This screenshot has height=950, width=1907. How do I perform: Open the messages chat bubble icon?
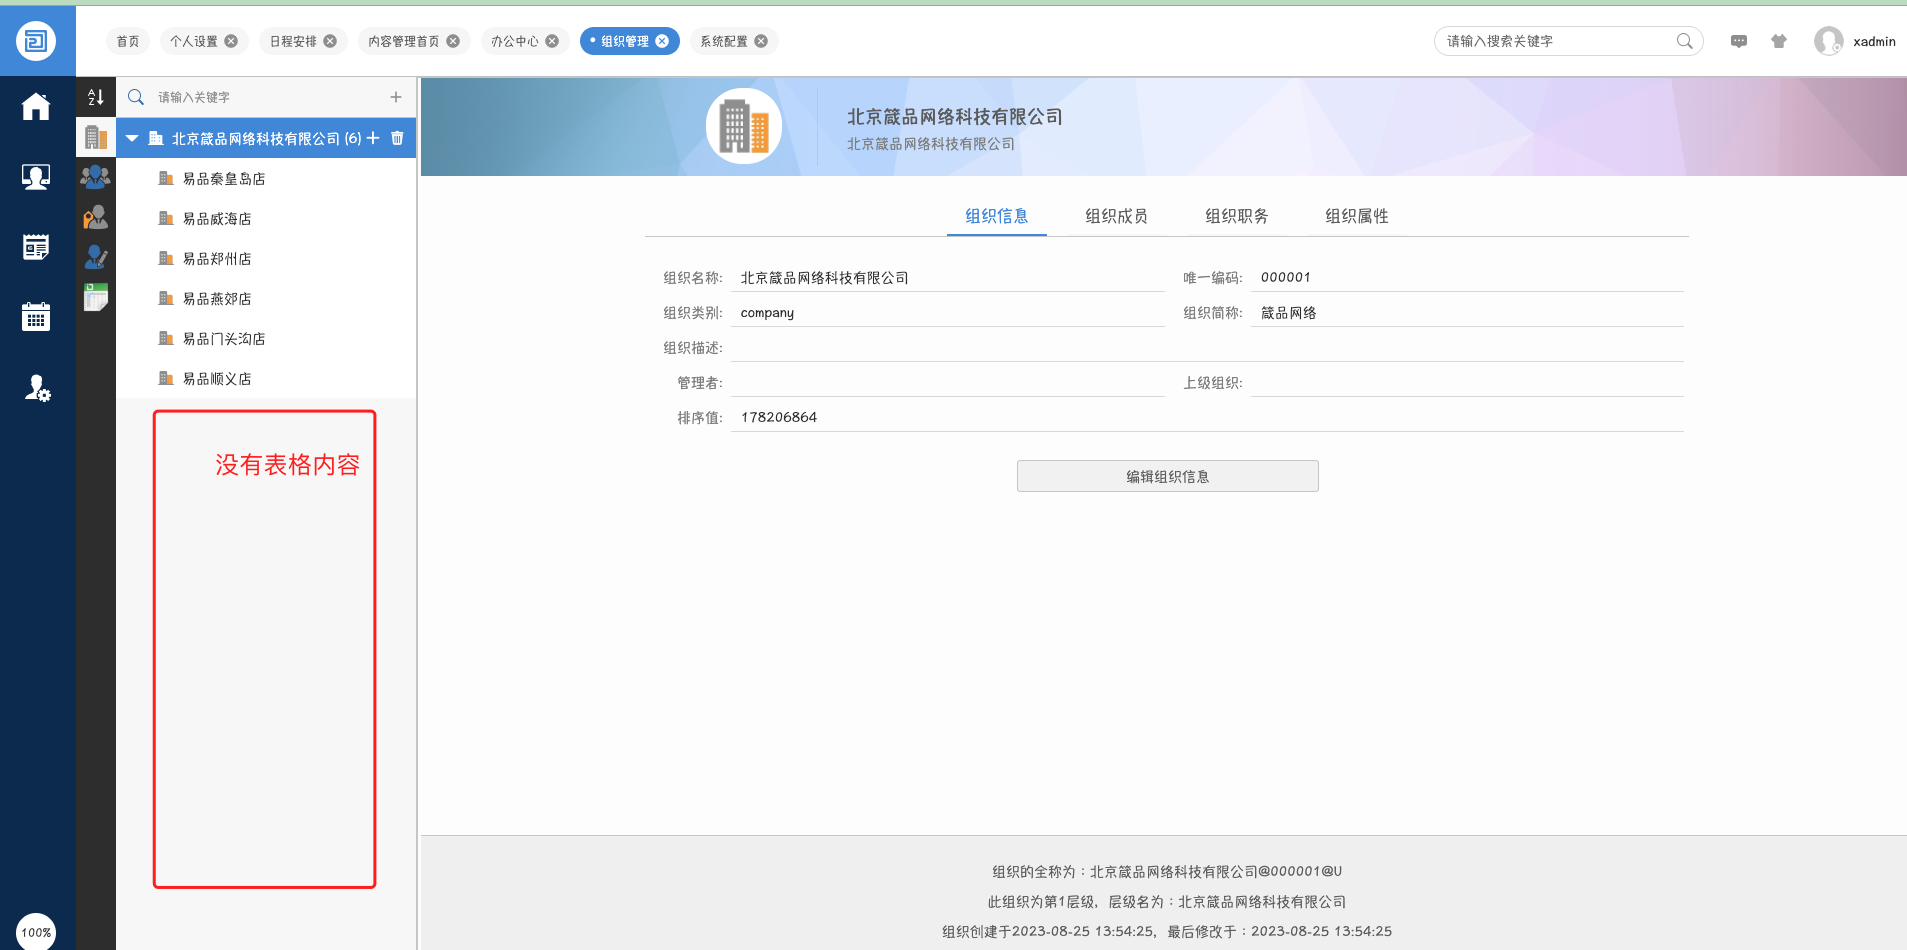(x=1739, y=41)
